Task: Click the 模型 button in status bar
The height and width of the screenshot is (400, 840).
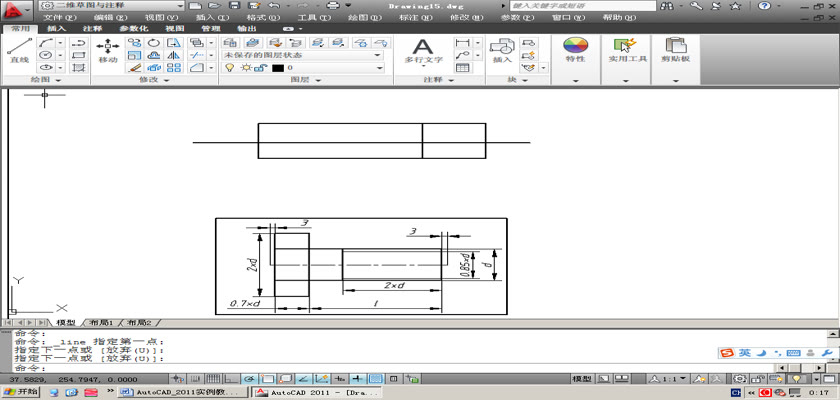Action: [581, 379]
